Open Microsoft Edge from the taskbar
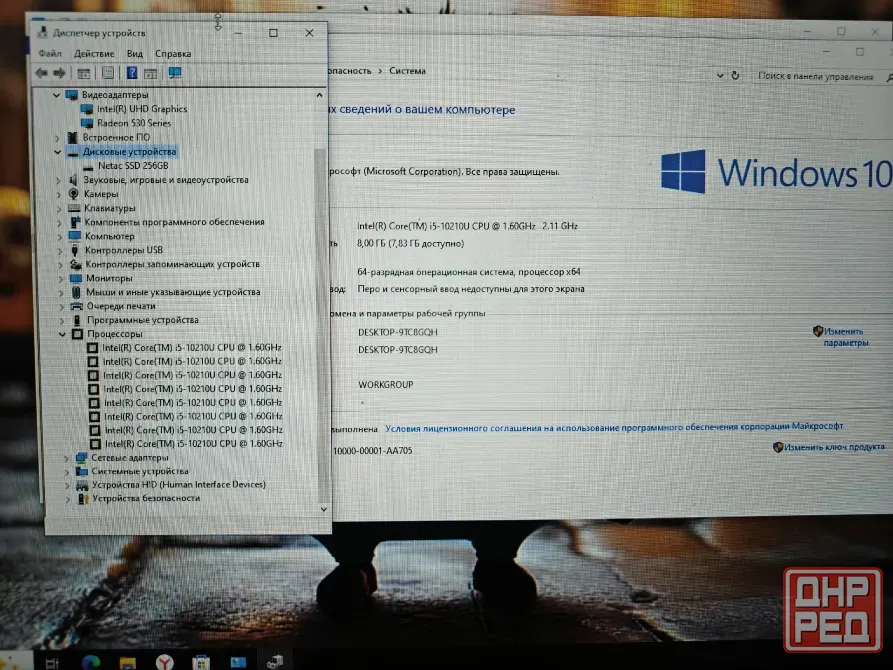 (x=91, y=662)
